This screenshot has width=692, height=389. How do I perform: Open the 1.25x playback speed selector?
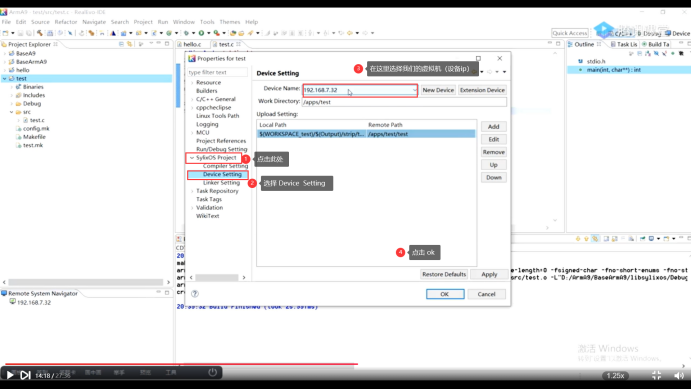pyautogui.click(x=615, y=375)
